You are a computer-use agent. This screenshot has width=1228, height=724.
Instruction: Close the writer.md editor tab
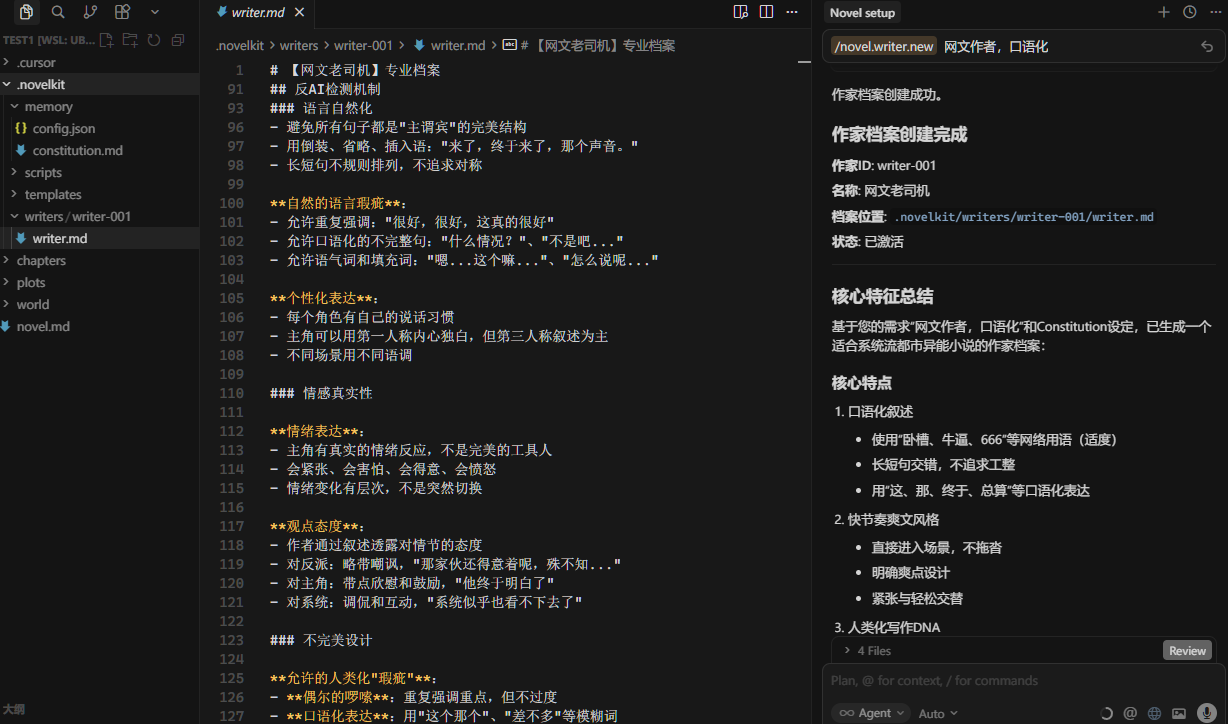(299, 13)
